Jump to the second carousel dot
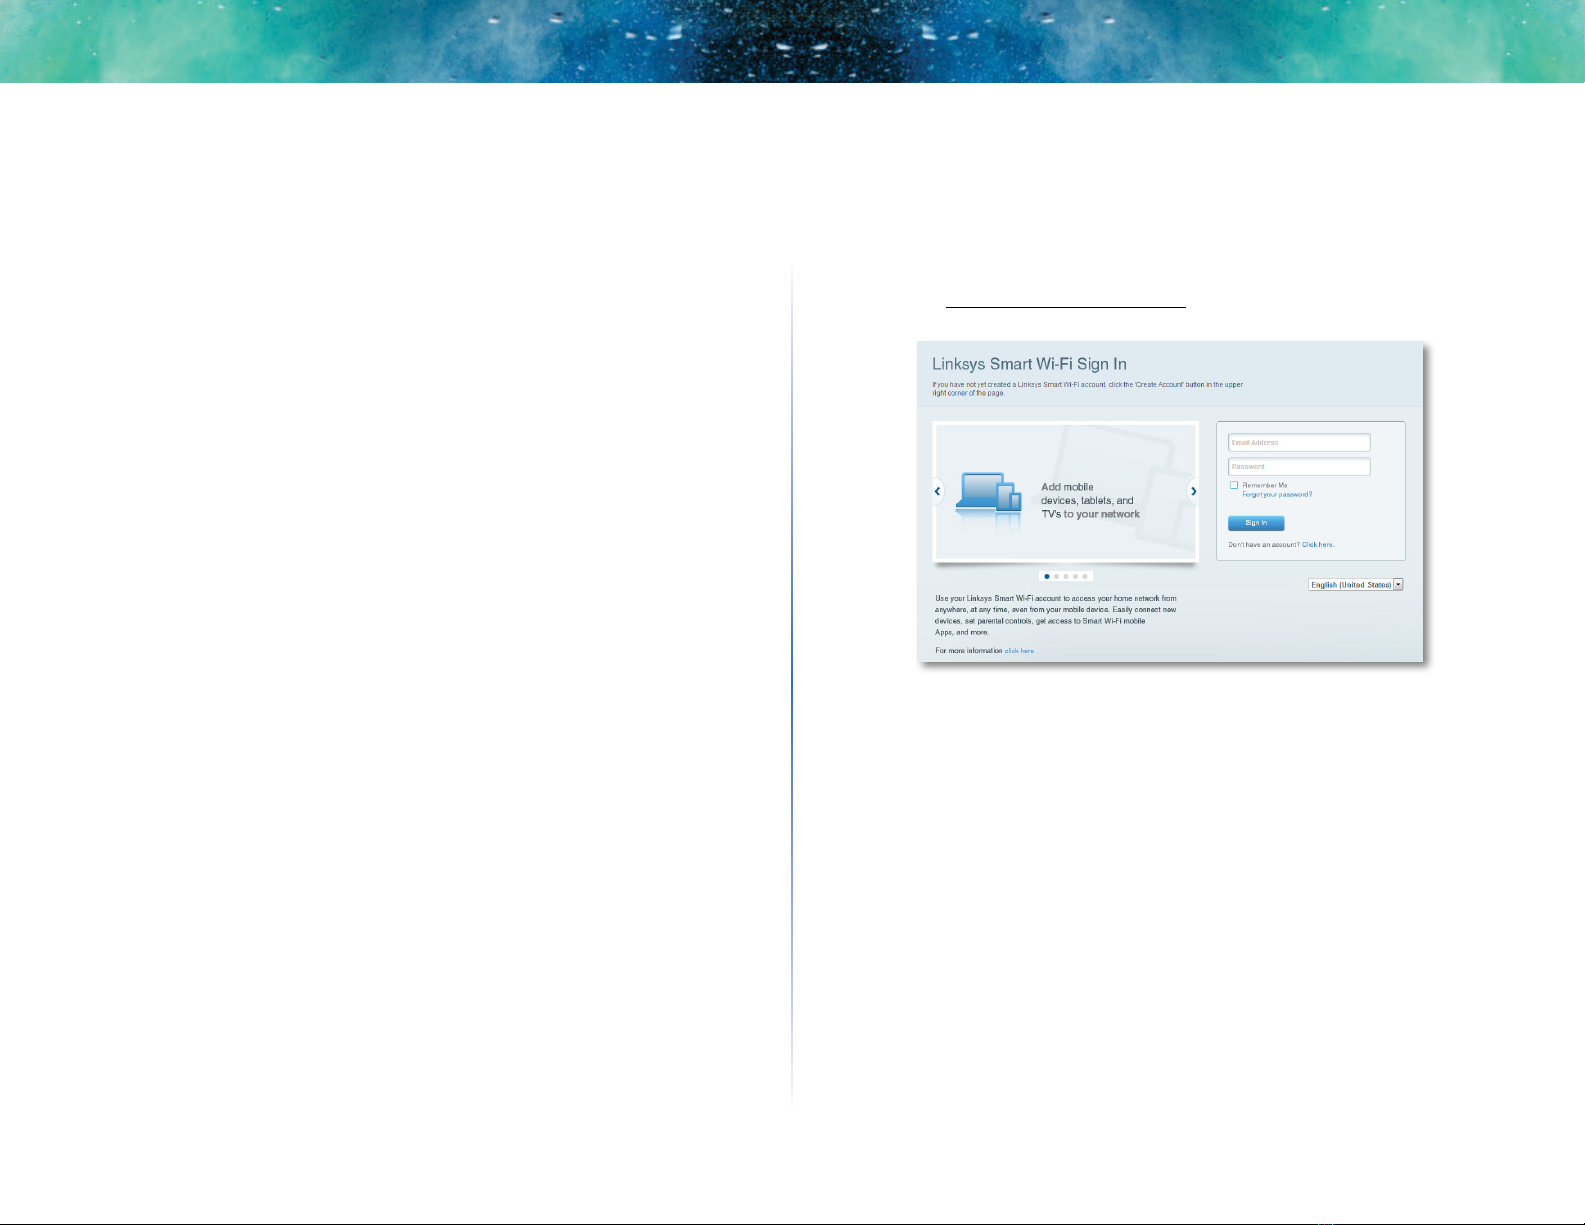The image size is (1585, 1225). point(1056,577)
